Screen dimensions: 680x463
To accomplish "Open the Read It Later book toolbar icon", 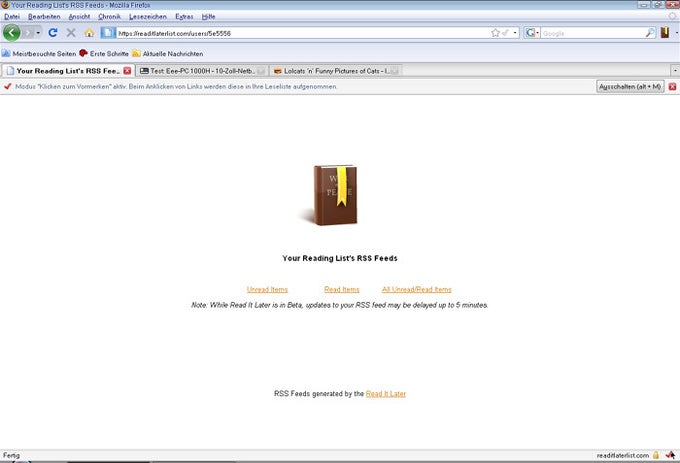I will click(x=665, y=33).
